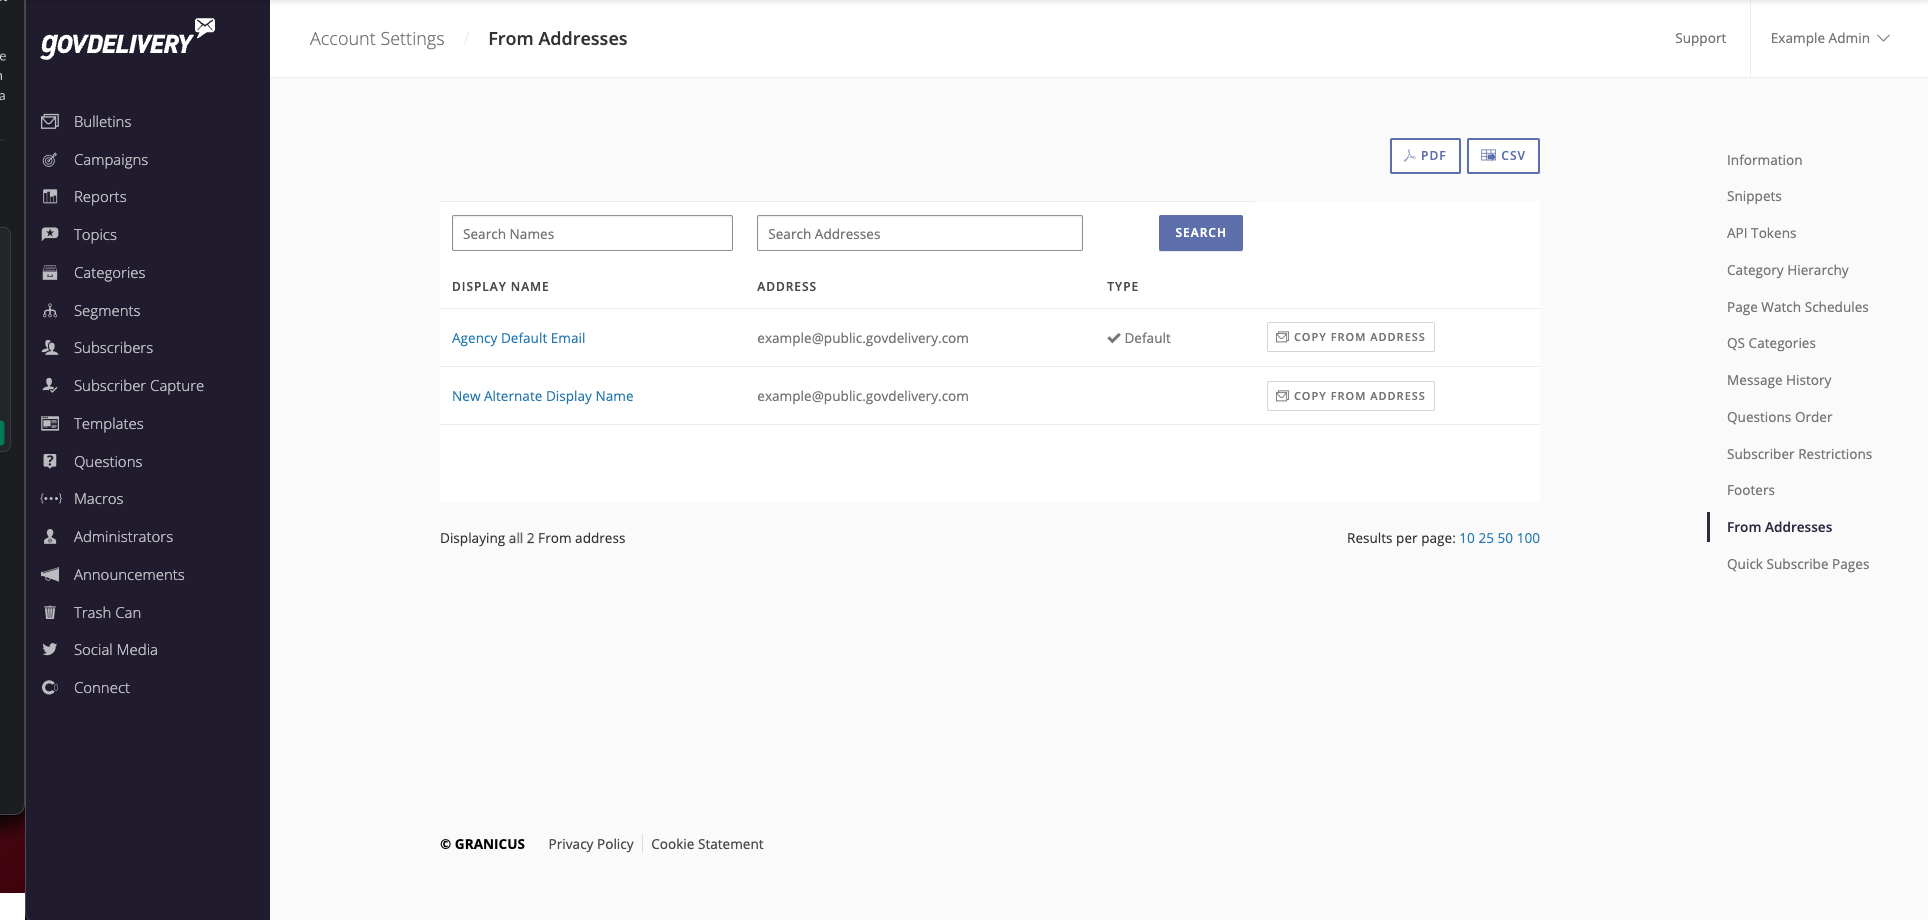
Task: Show 50 results per page
Action: (1503, 538)
